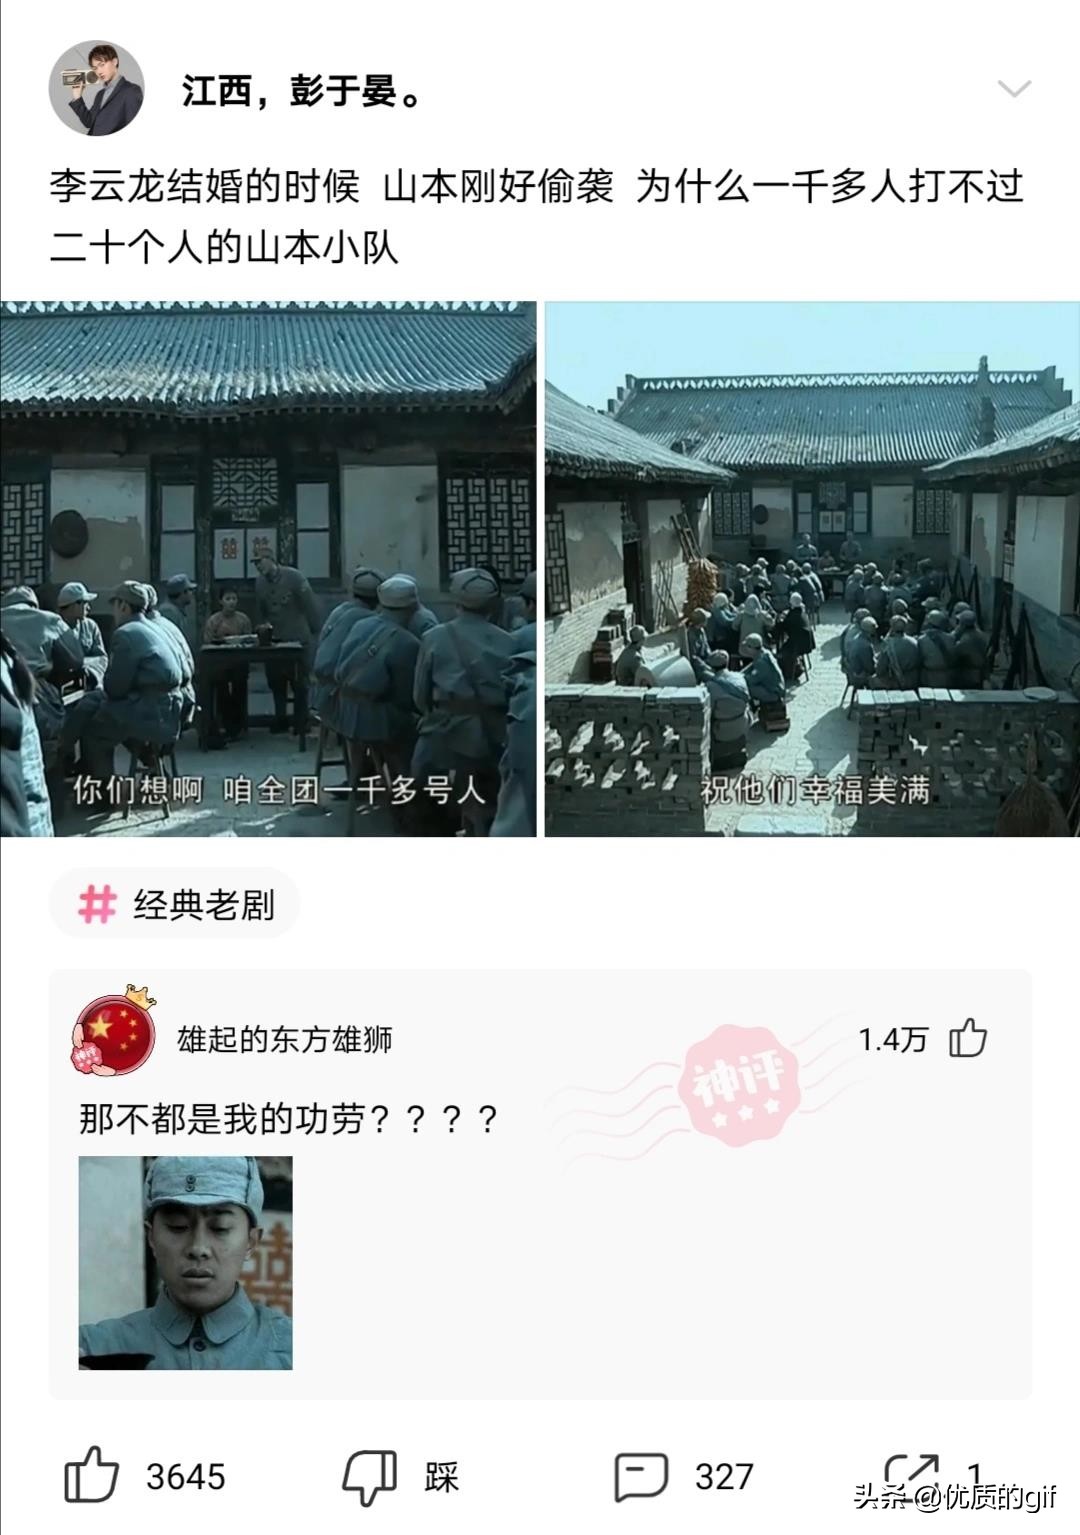Expand the post options chevron
This screenshot has height=1535, width=1080.
[x=1014, y=90]
